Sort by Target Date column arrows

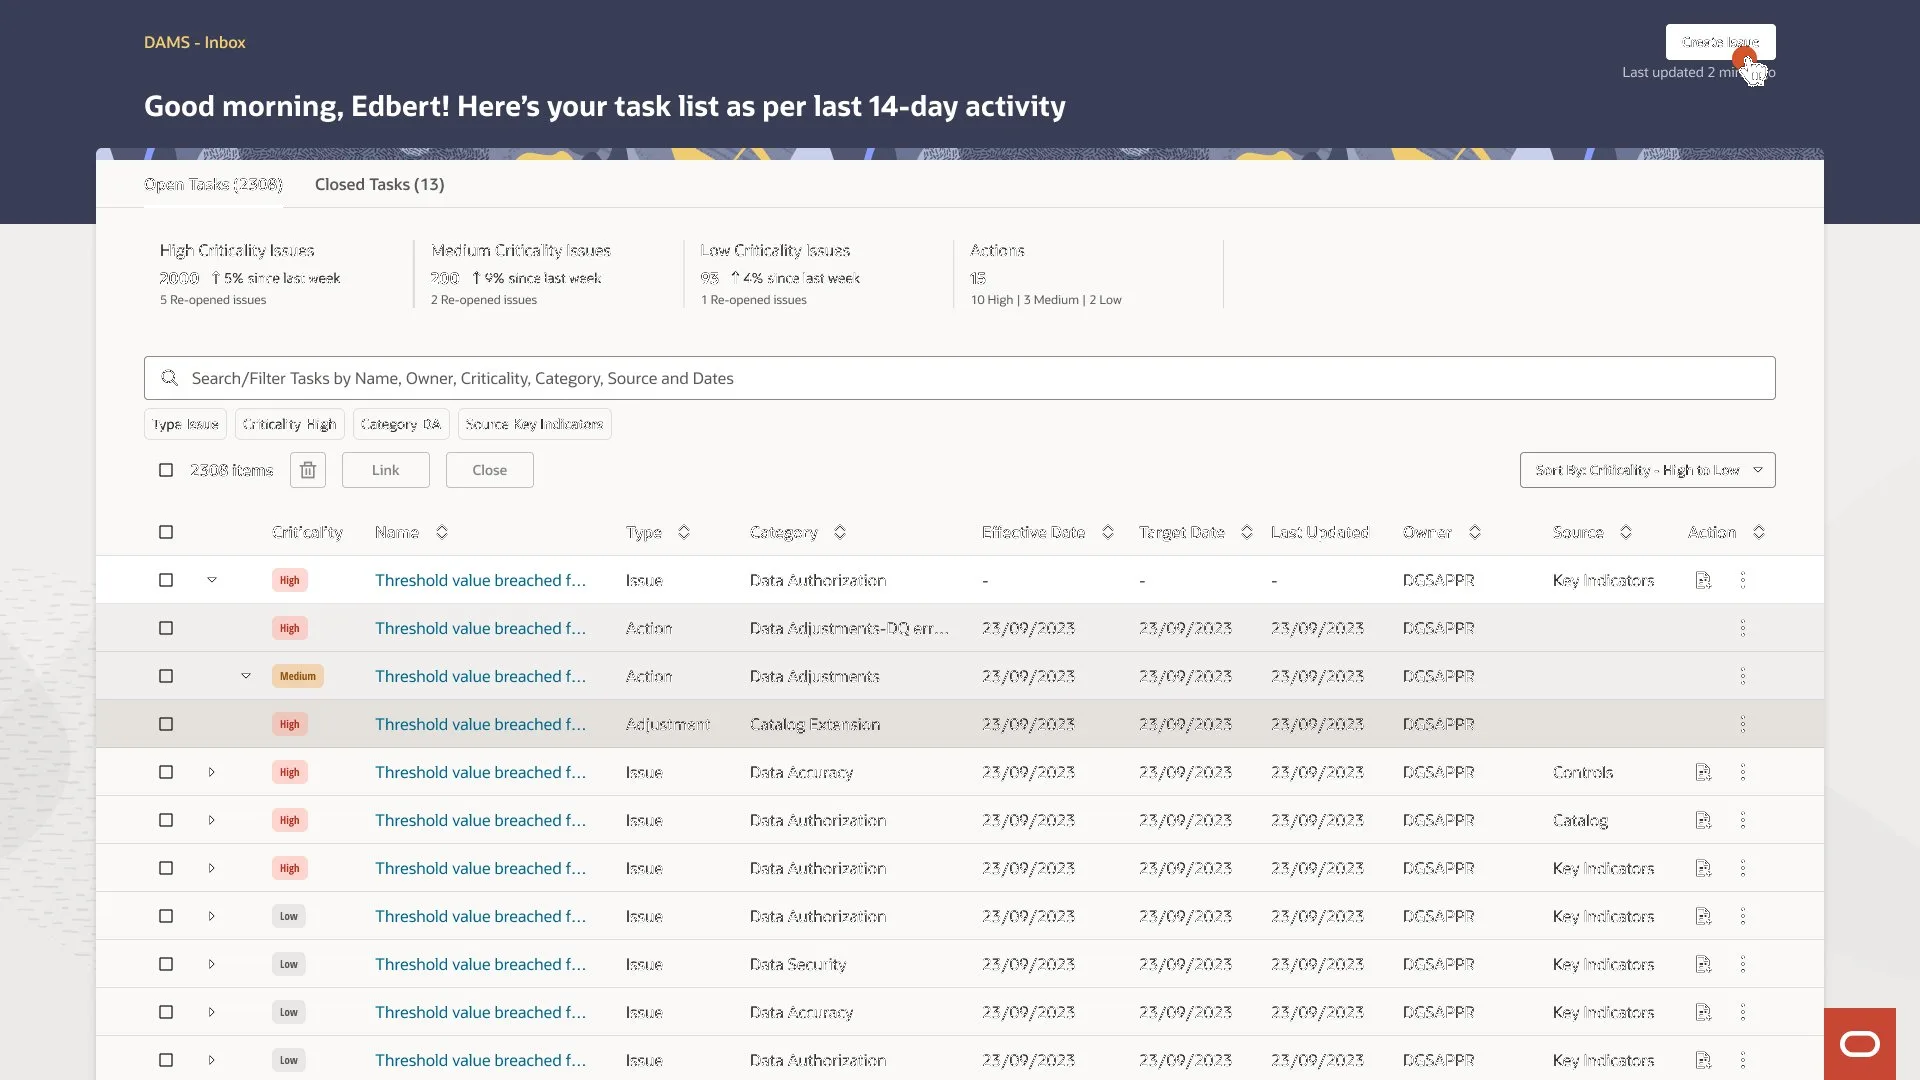tap(1247, 532)
